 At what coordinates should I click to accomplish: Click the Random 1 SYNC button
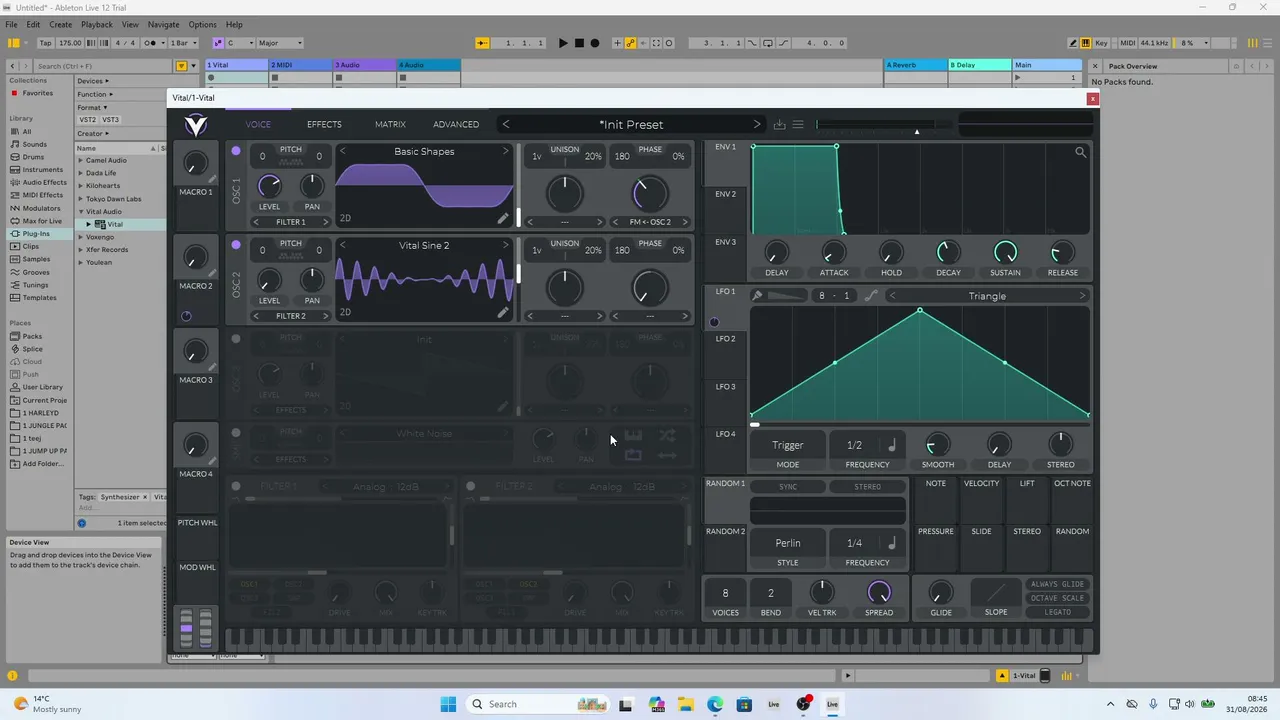[788, 487]
